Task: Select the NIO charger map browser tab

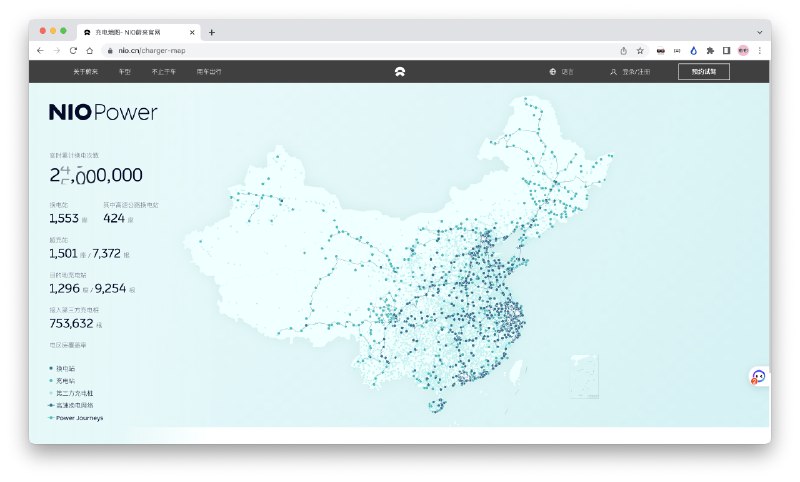Action: point(138,32)
